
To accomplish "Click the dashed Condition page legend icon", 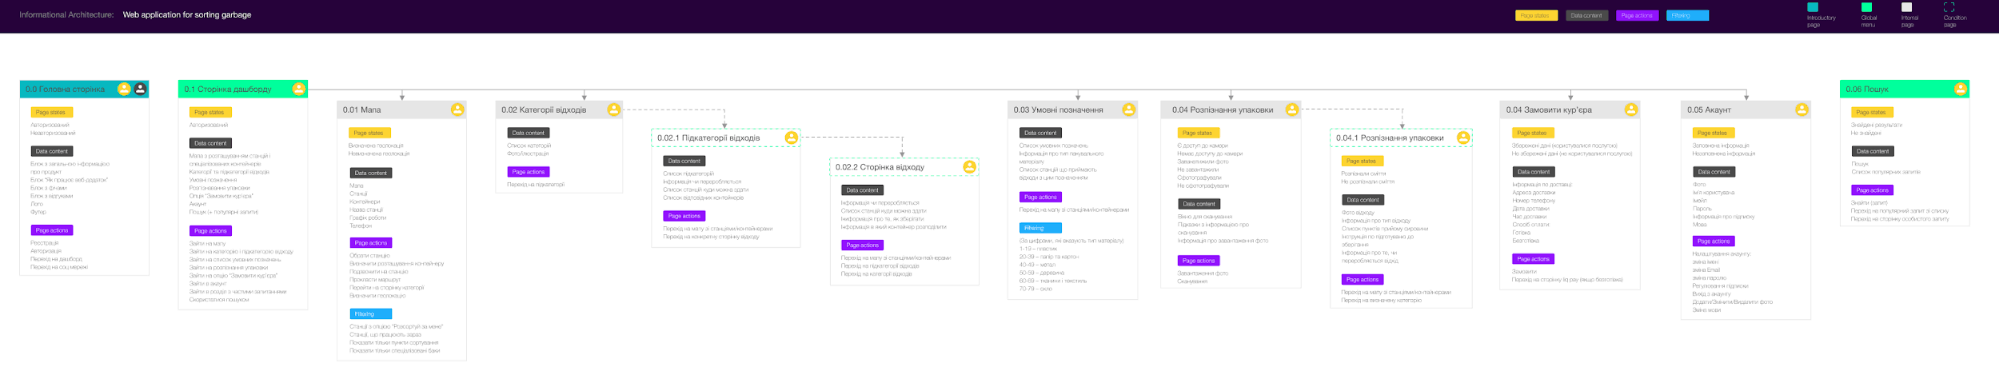I will pyautogui.click(x=1949, y=7).
